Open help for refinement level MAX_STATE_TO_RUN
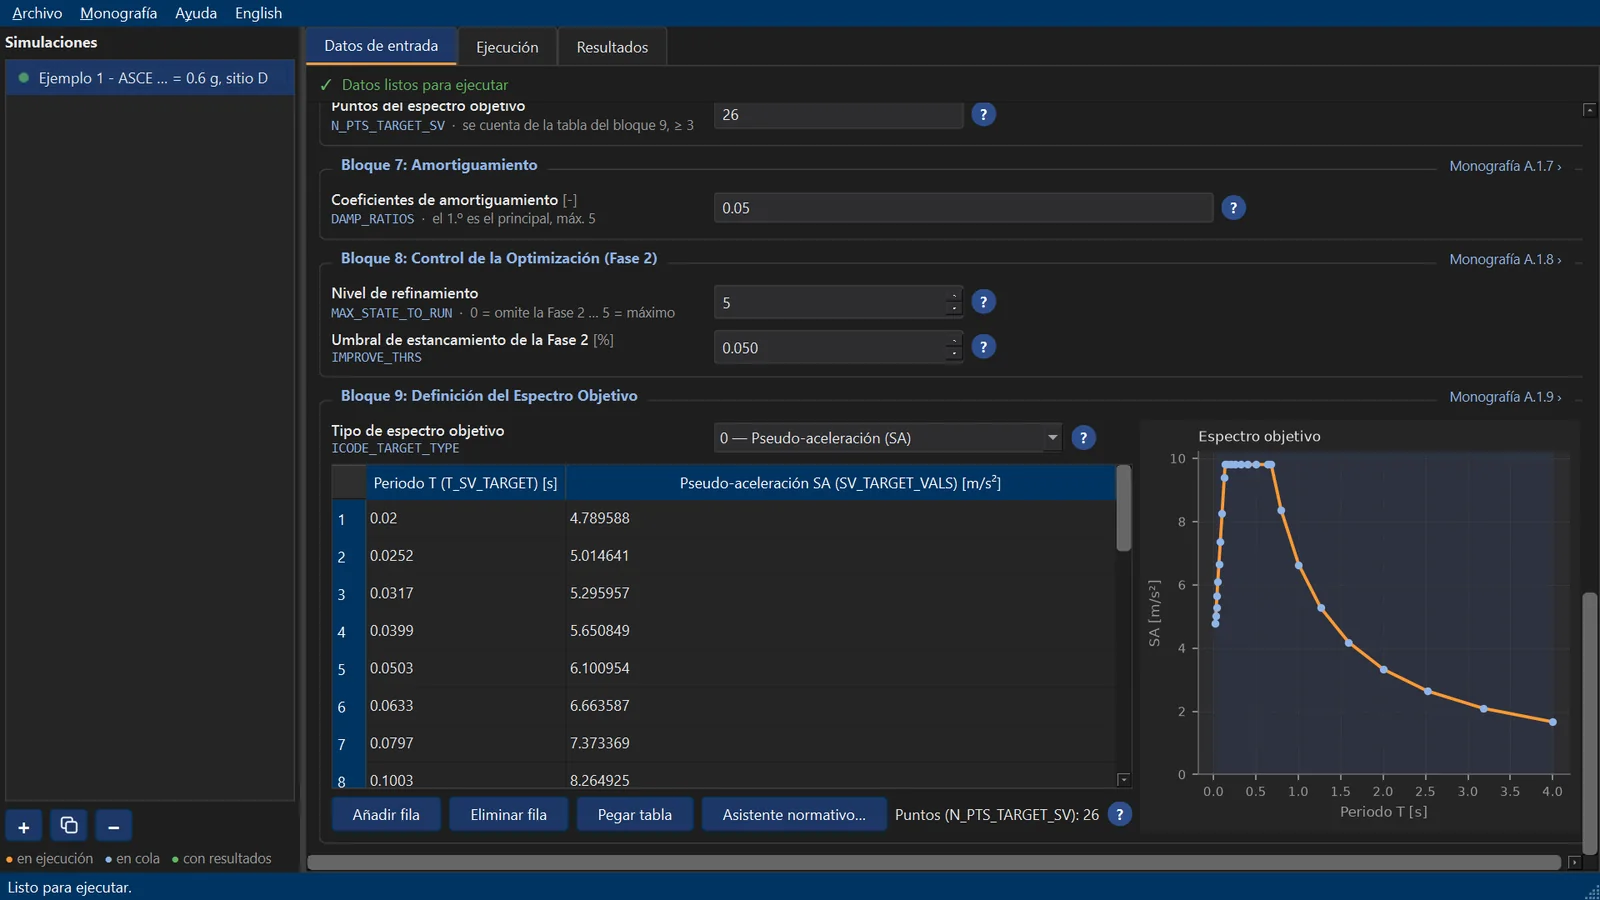This screenshot has height=900, width=1600. 983,302
